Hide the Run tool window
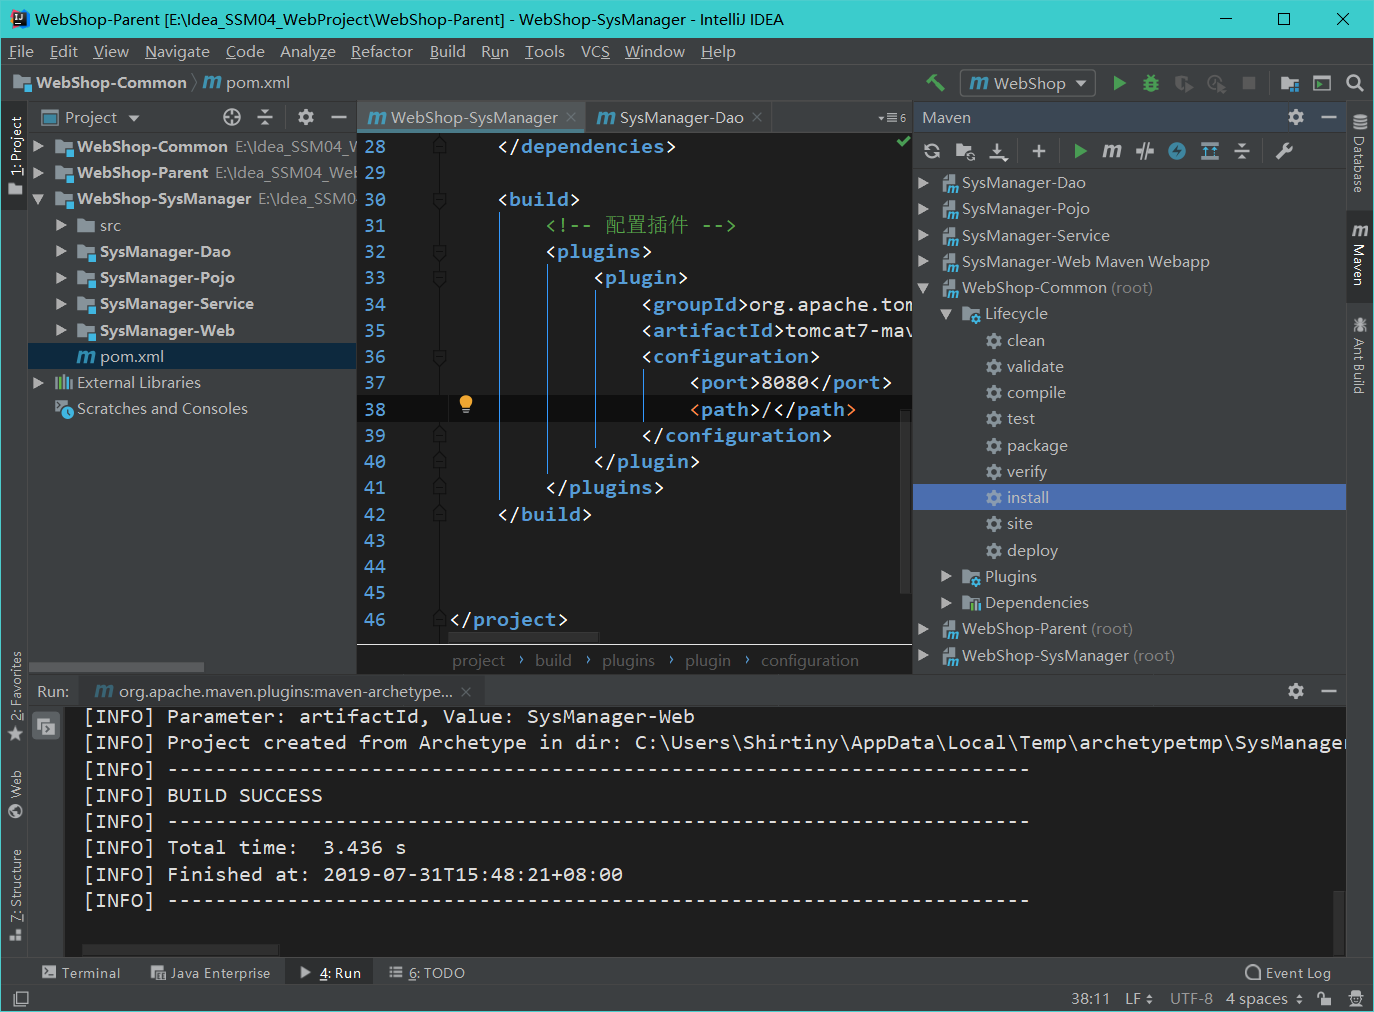1374x1012 pixels. tap(1329, 691)
